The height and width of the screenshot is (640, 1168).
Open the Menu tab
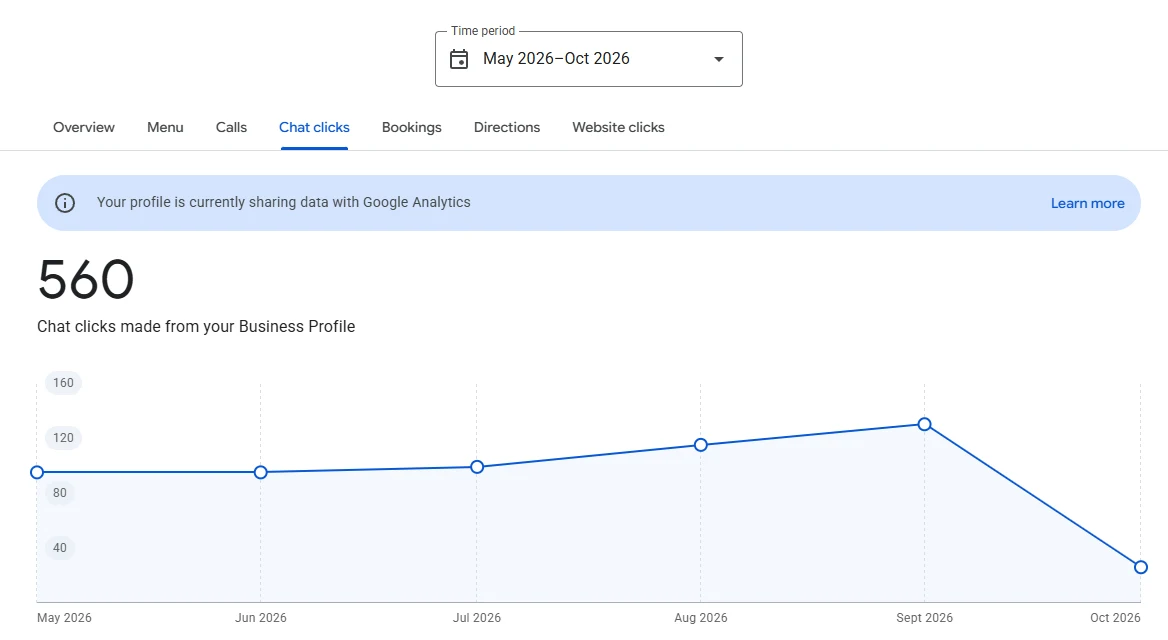coord(165,127)
